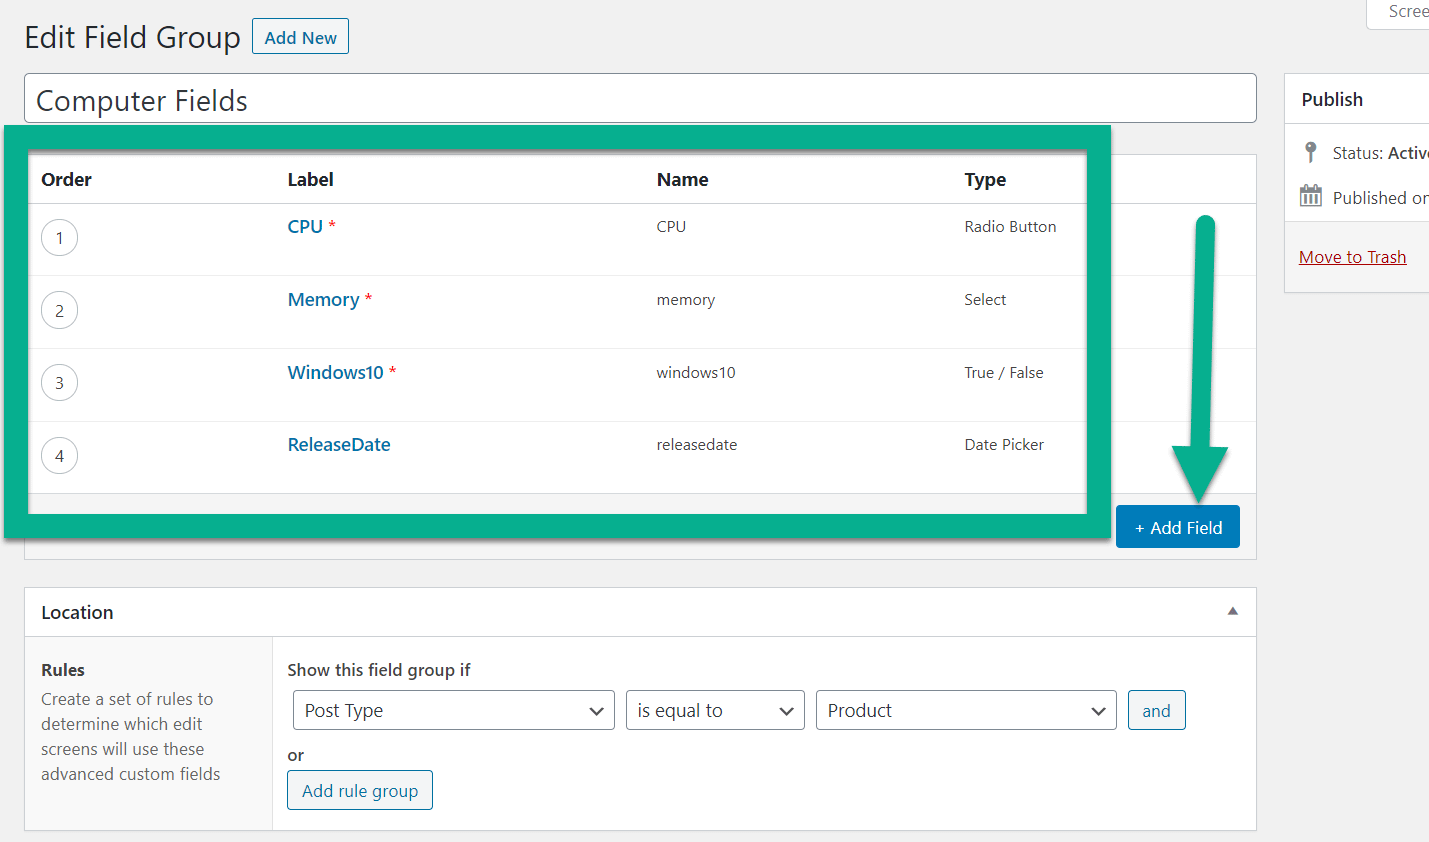Viewport: 1429px width, 842px height.
Task: Click the Computer Fields title input
Action: [x=640, y=98]
